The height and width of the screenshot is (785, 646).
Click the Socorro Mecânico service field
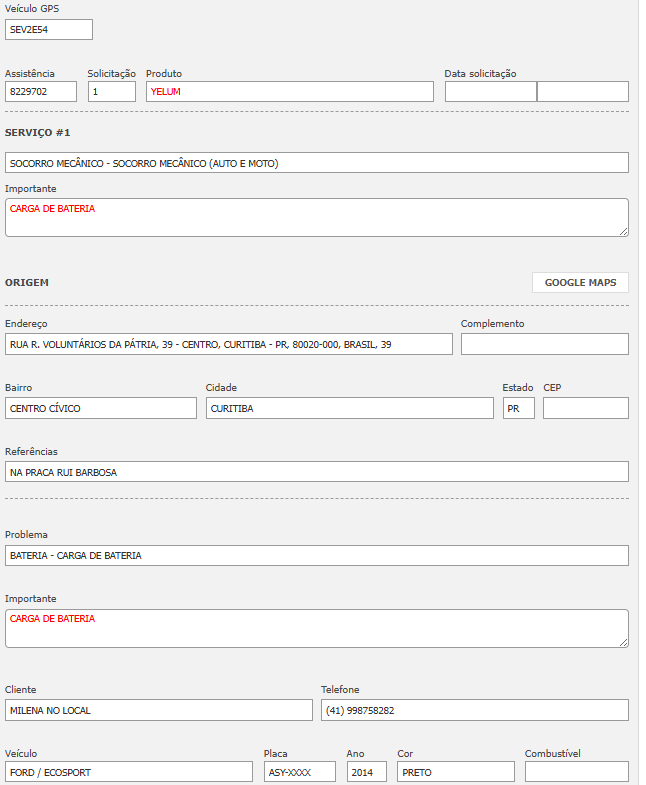pos(316,163)
